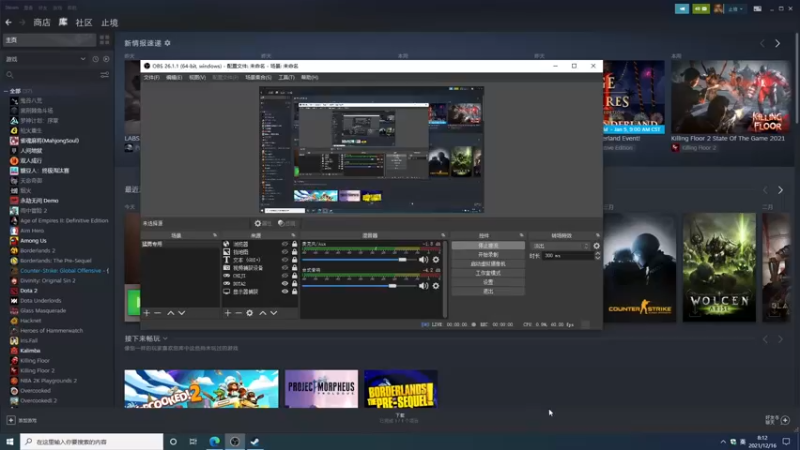Mute the second mixer channel speaker icon
This screenshot has height=450, width=800.
423,286
